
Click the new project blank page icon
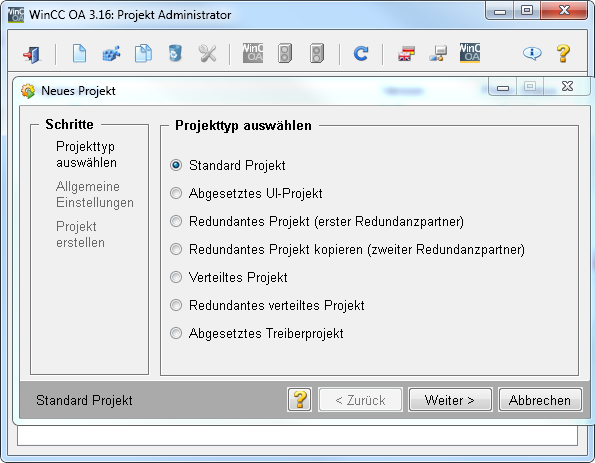(79, 54)
